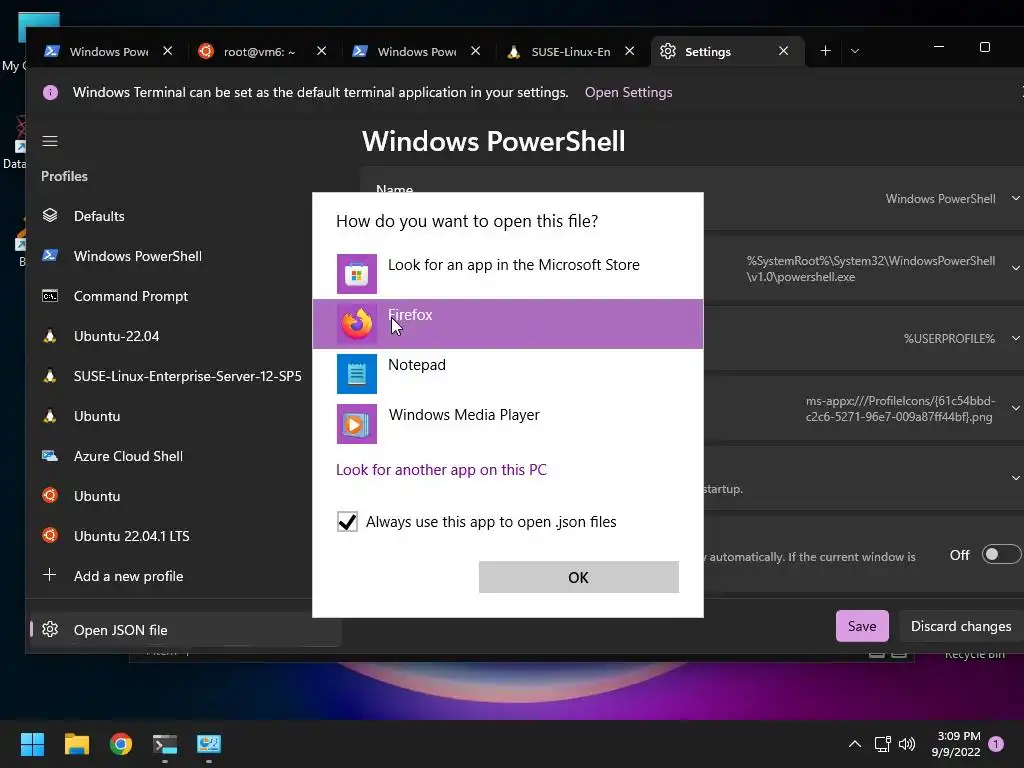1024x768 pixels.
Task: Expand the startup setting row chevron
Action: pos(1016,478)
